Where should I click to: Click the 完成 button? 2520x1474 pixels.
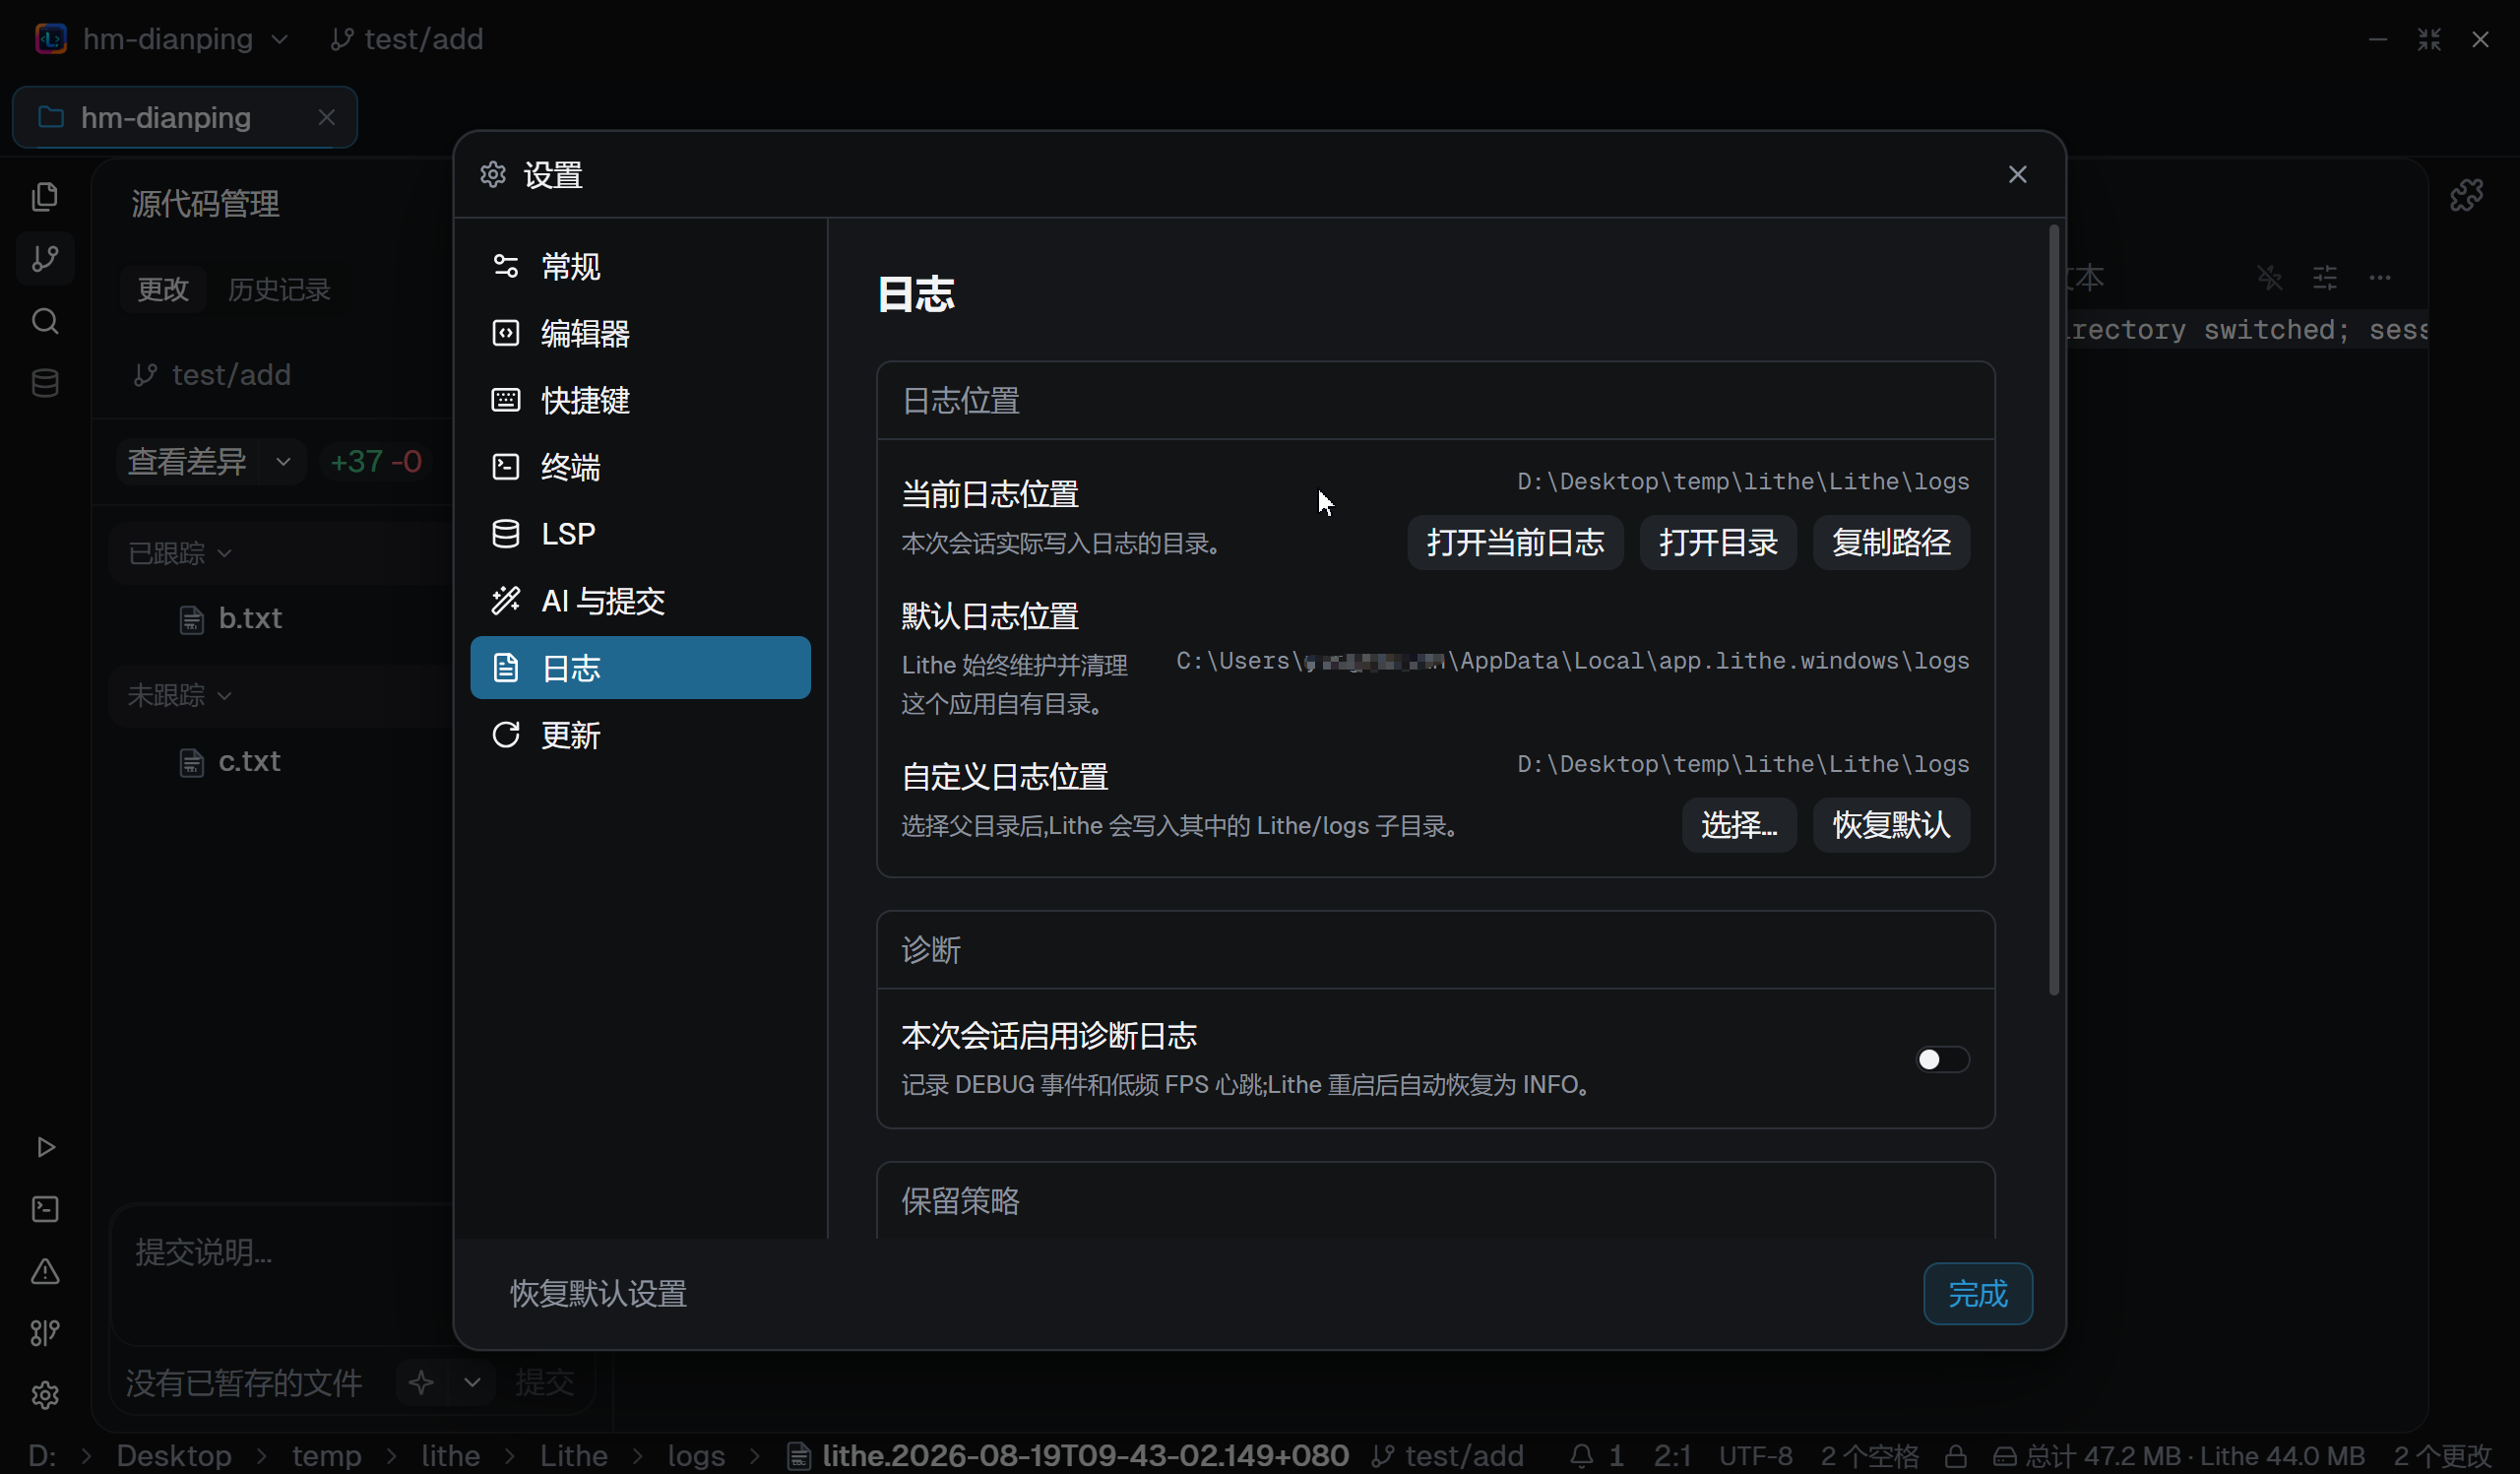click(x=1977, y=1293)
